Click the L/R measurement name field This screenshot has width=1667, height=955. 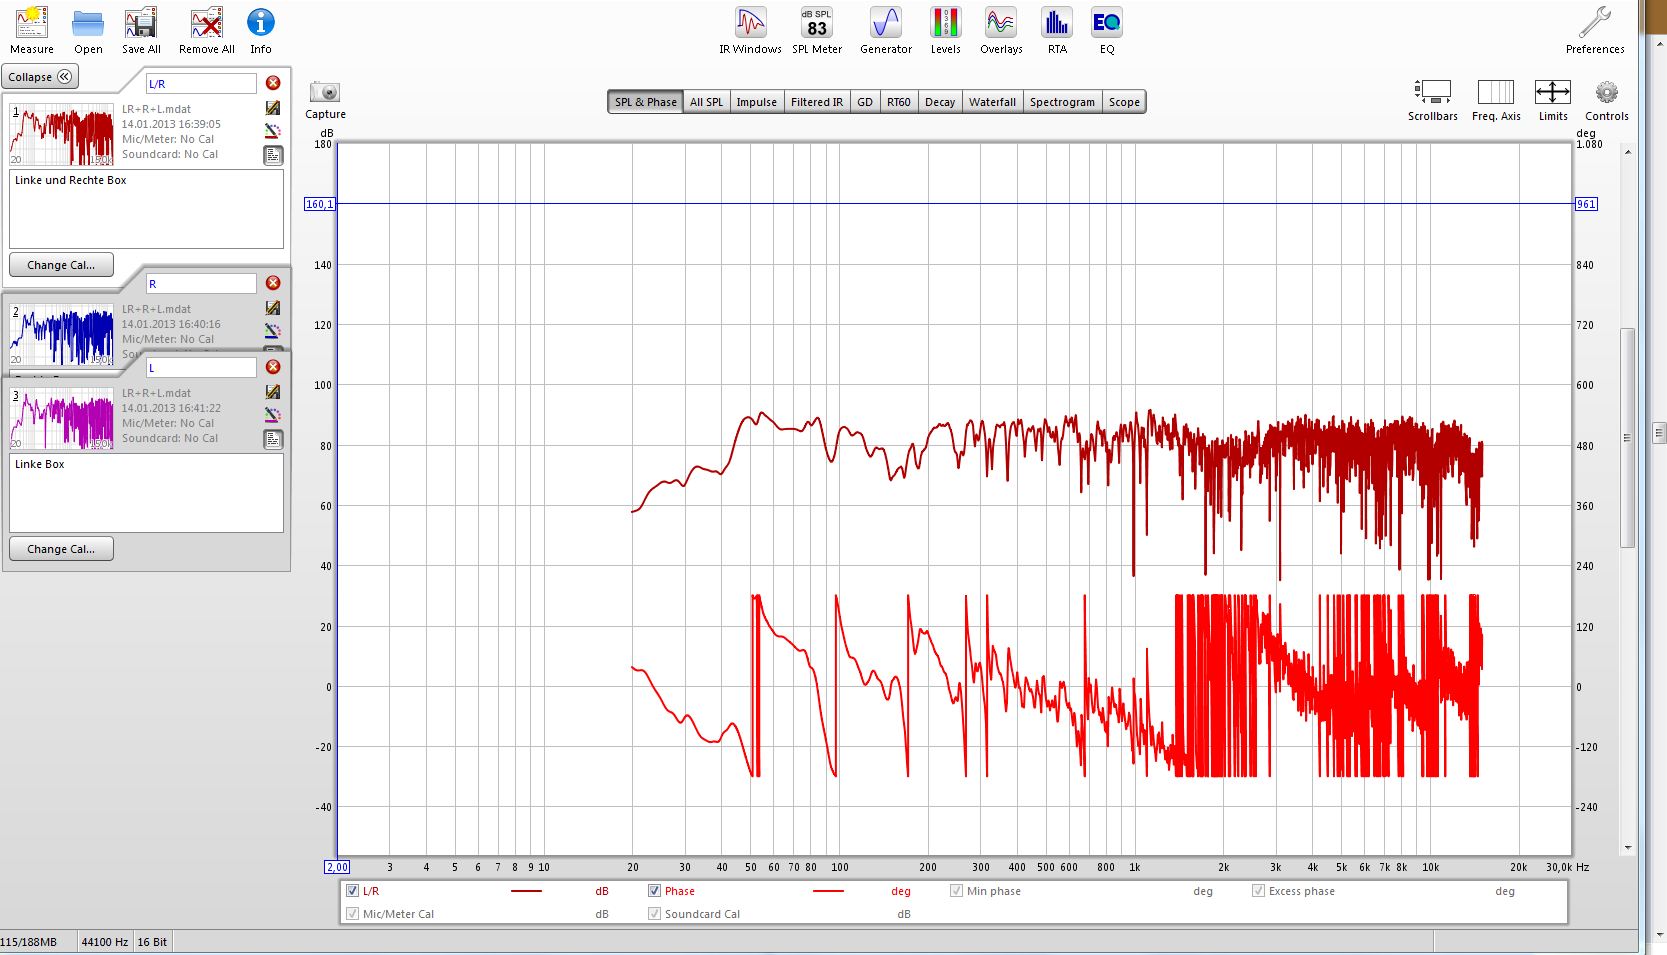201,84
